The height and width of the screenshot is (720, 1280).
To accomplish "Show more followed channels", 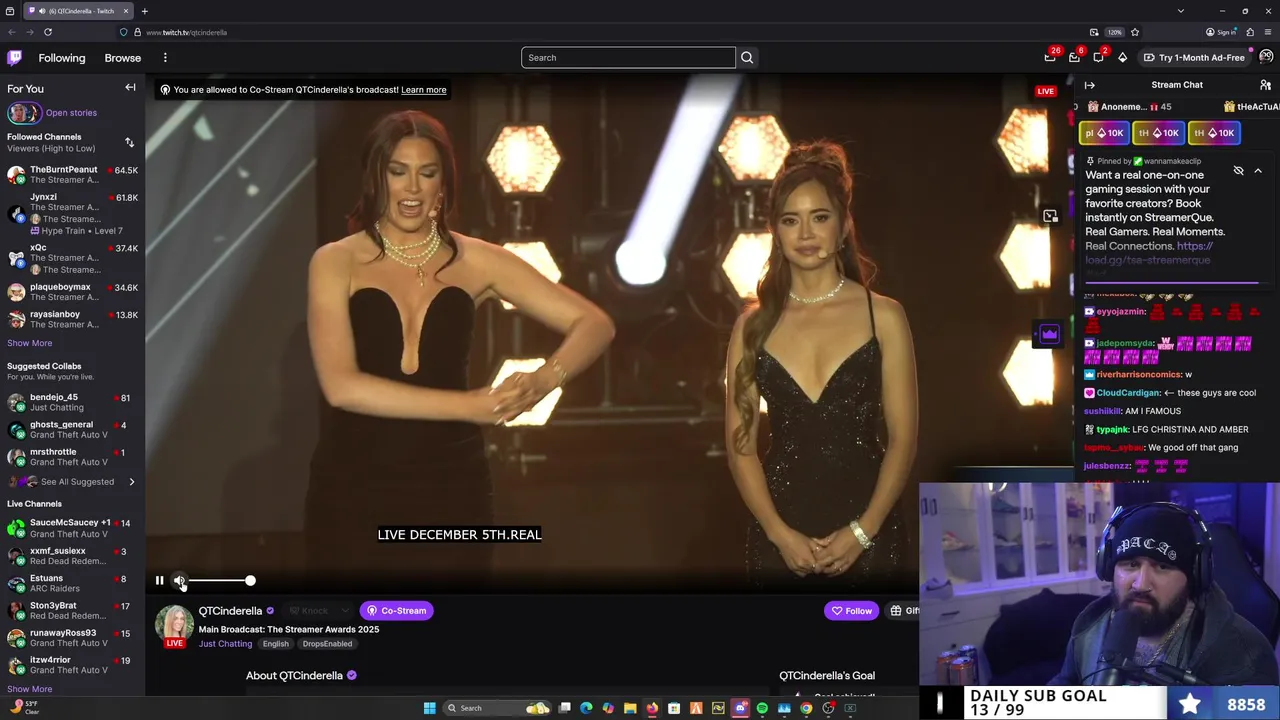I will coord(30,343).
